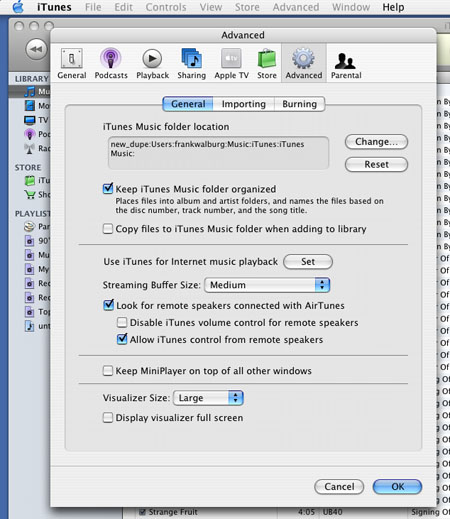
Task: Click the OK button
Action: click(397, 487)
